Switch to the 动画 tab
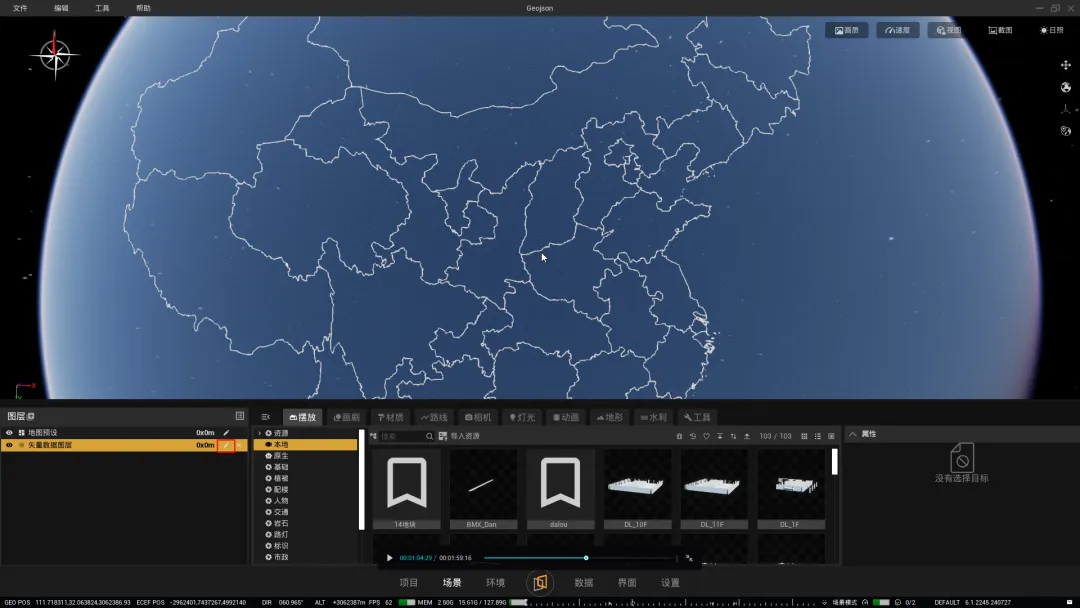Screen dimensions: 1080x608 click(x=565, y=417)
